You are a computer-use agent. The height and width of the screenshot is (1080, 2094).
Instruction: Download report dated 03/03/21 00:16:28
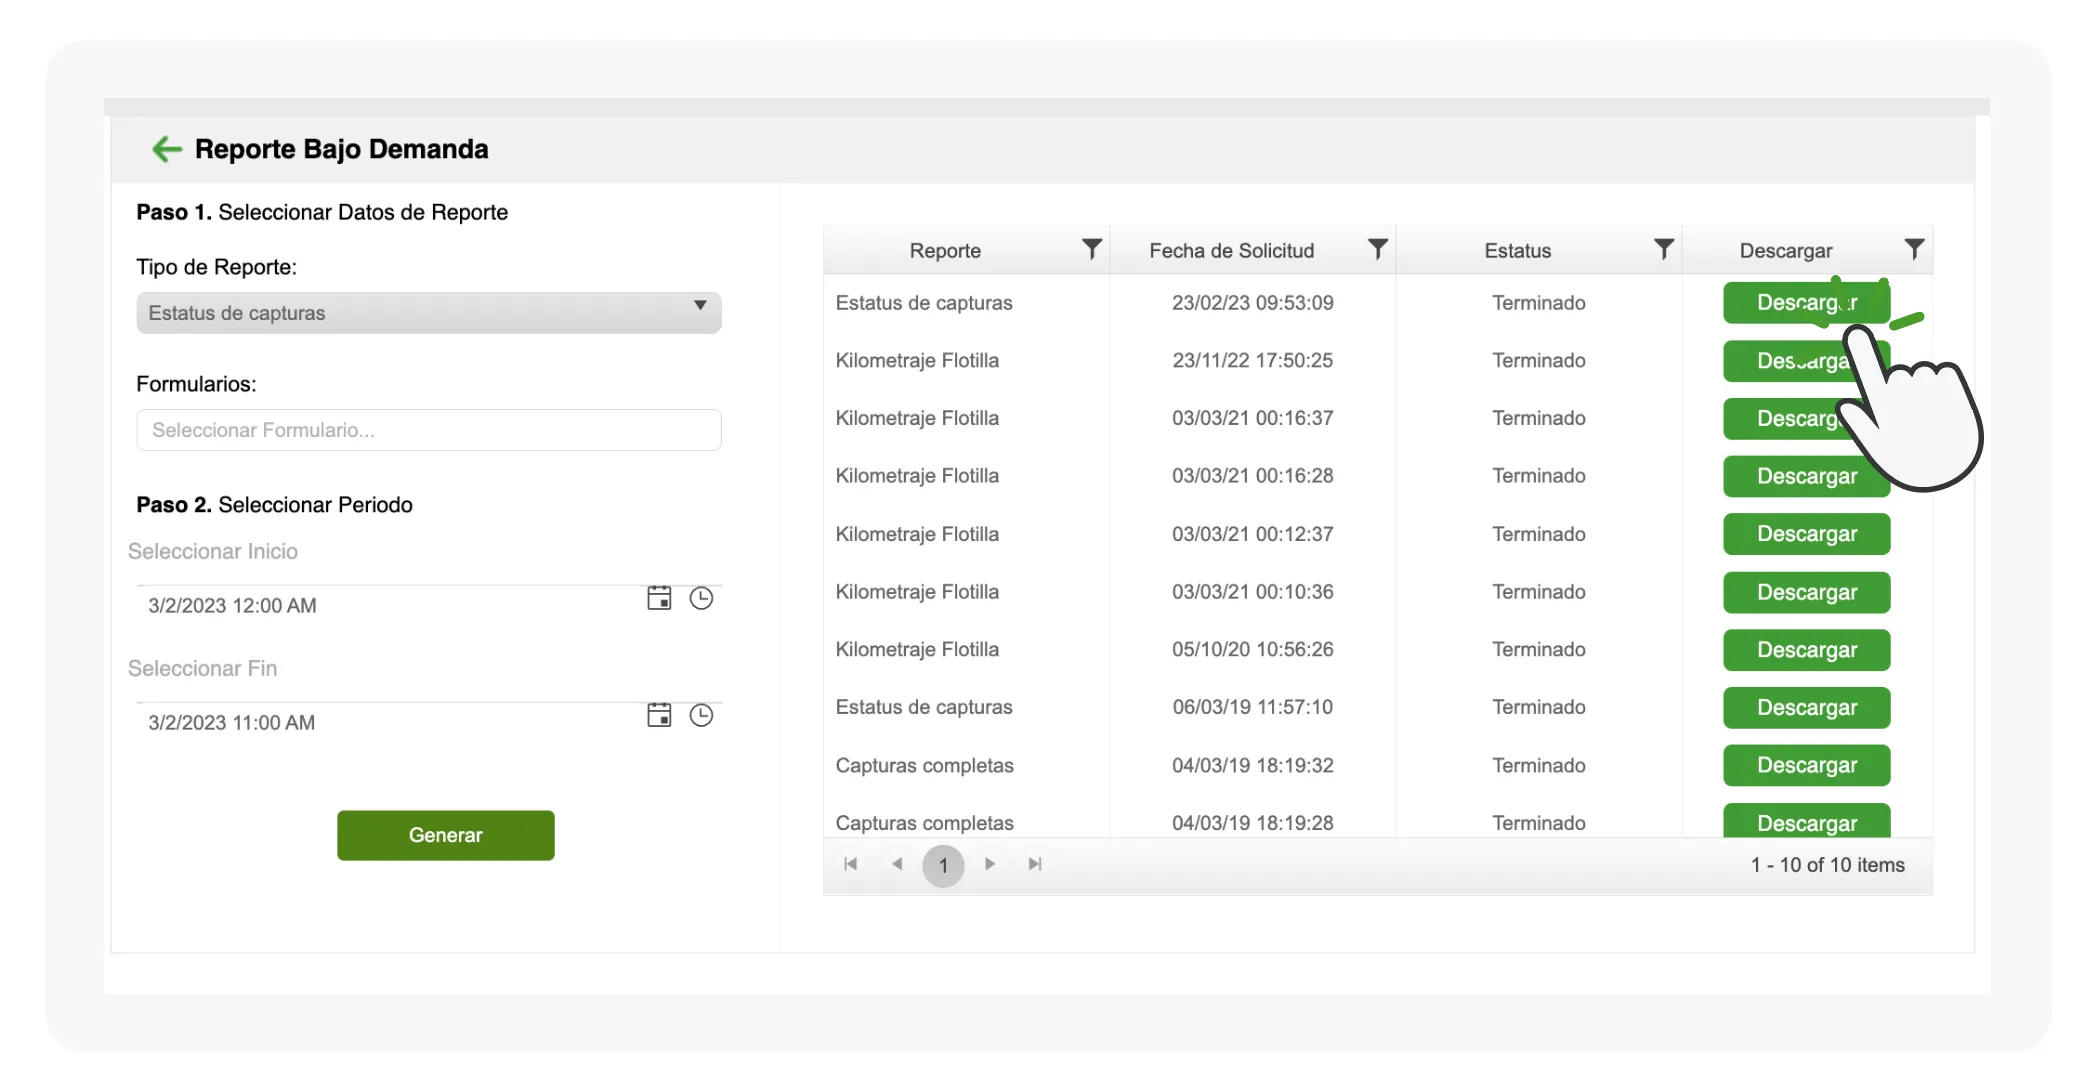1806,476
